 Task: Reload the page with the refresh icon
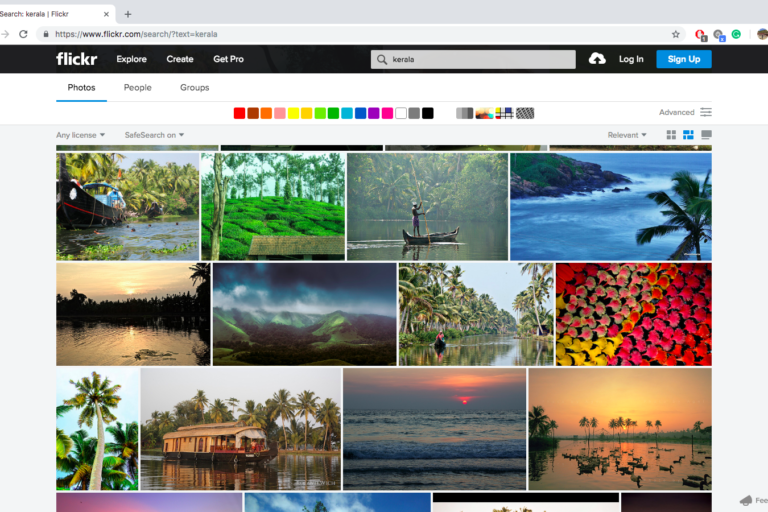coord(23,34)
